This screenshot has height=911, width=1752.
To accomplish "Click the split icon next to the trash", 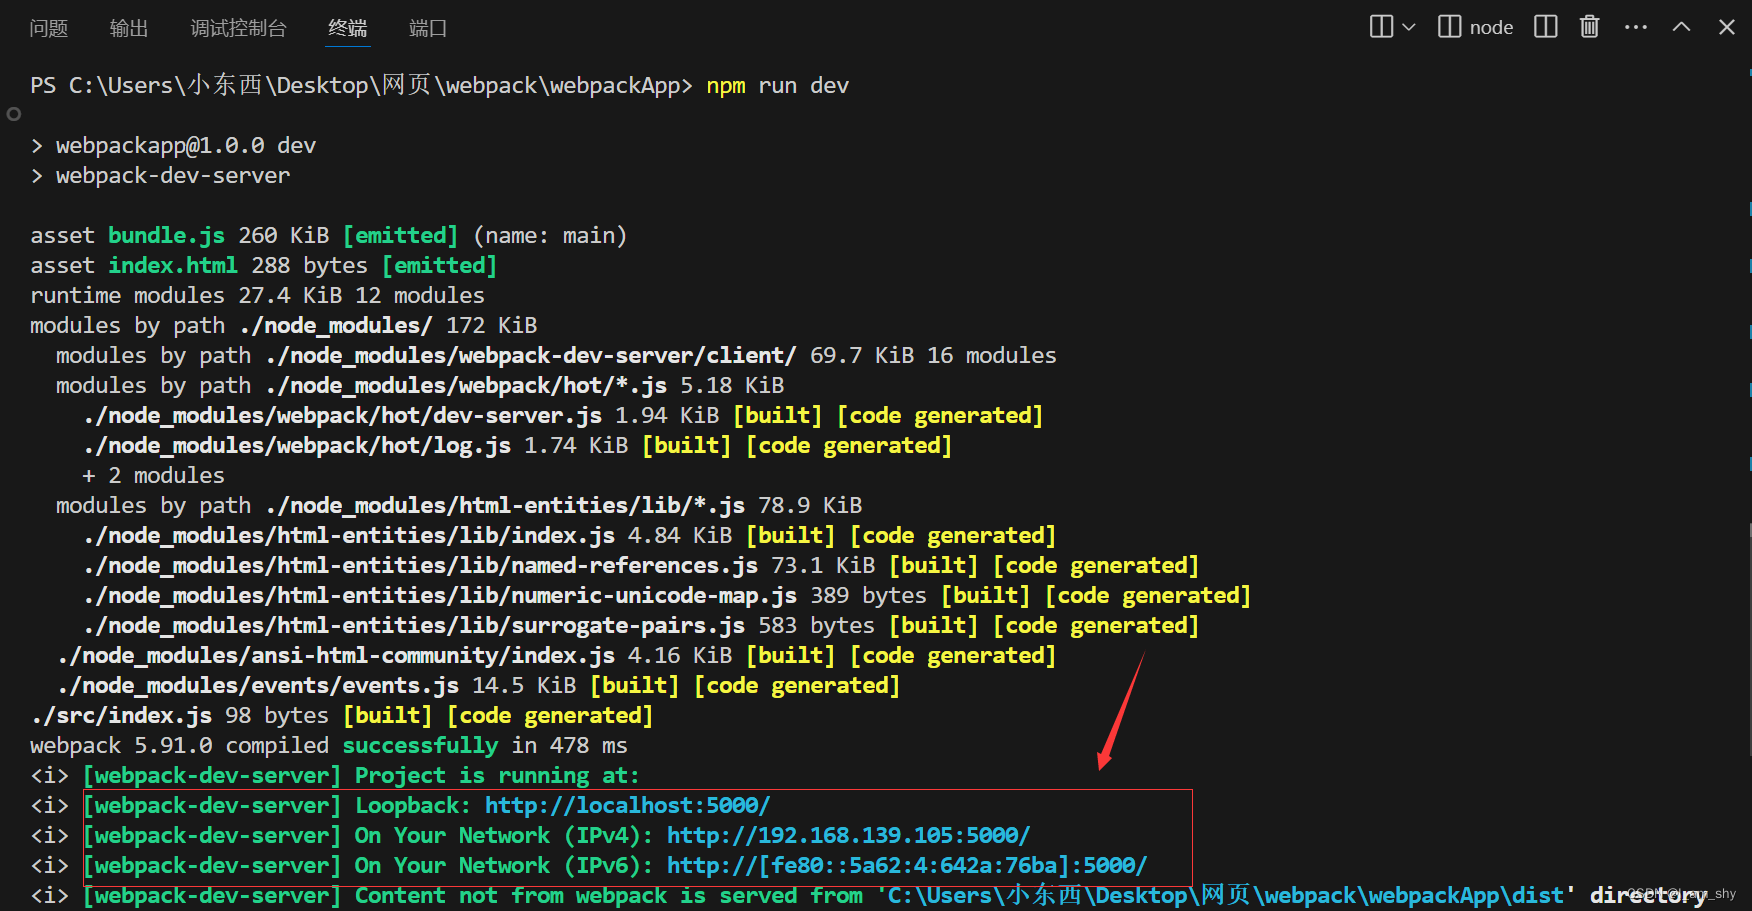I will coord(1546,27).
